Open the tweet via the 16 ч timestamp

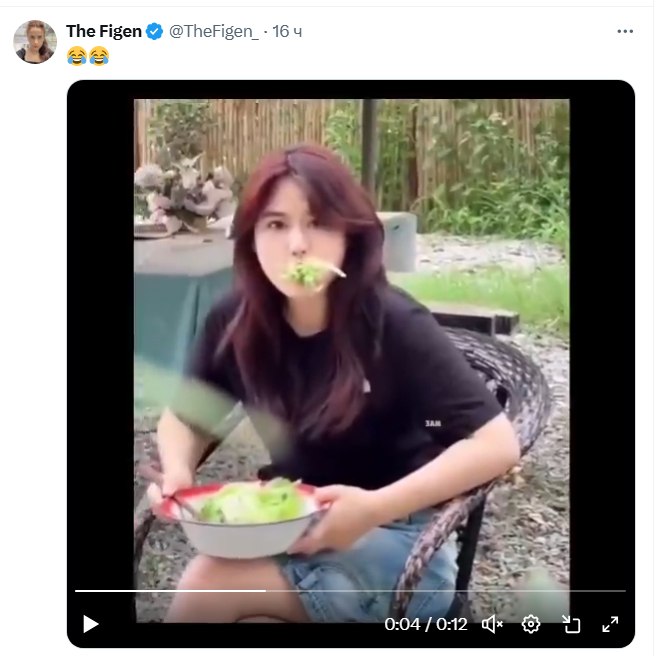pos(287,31)
